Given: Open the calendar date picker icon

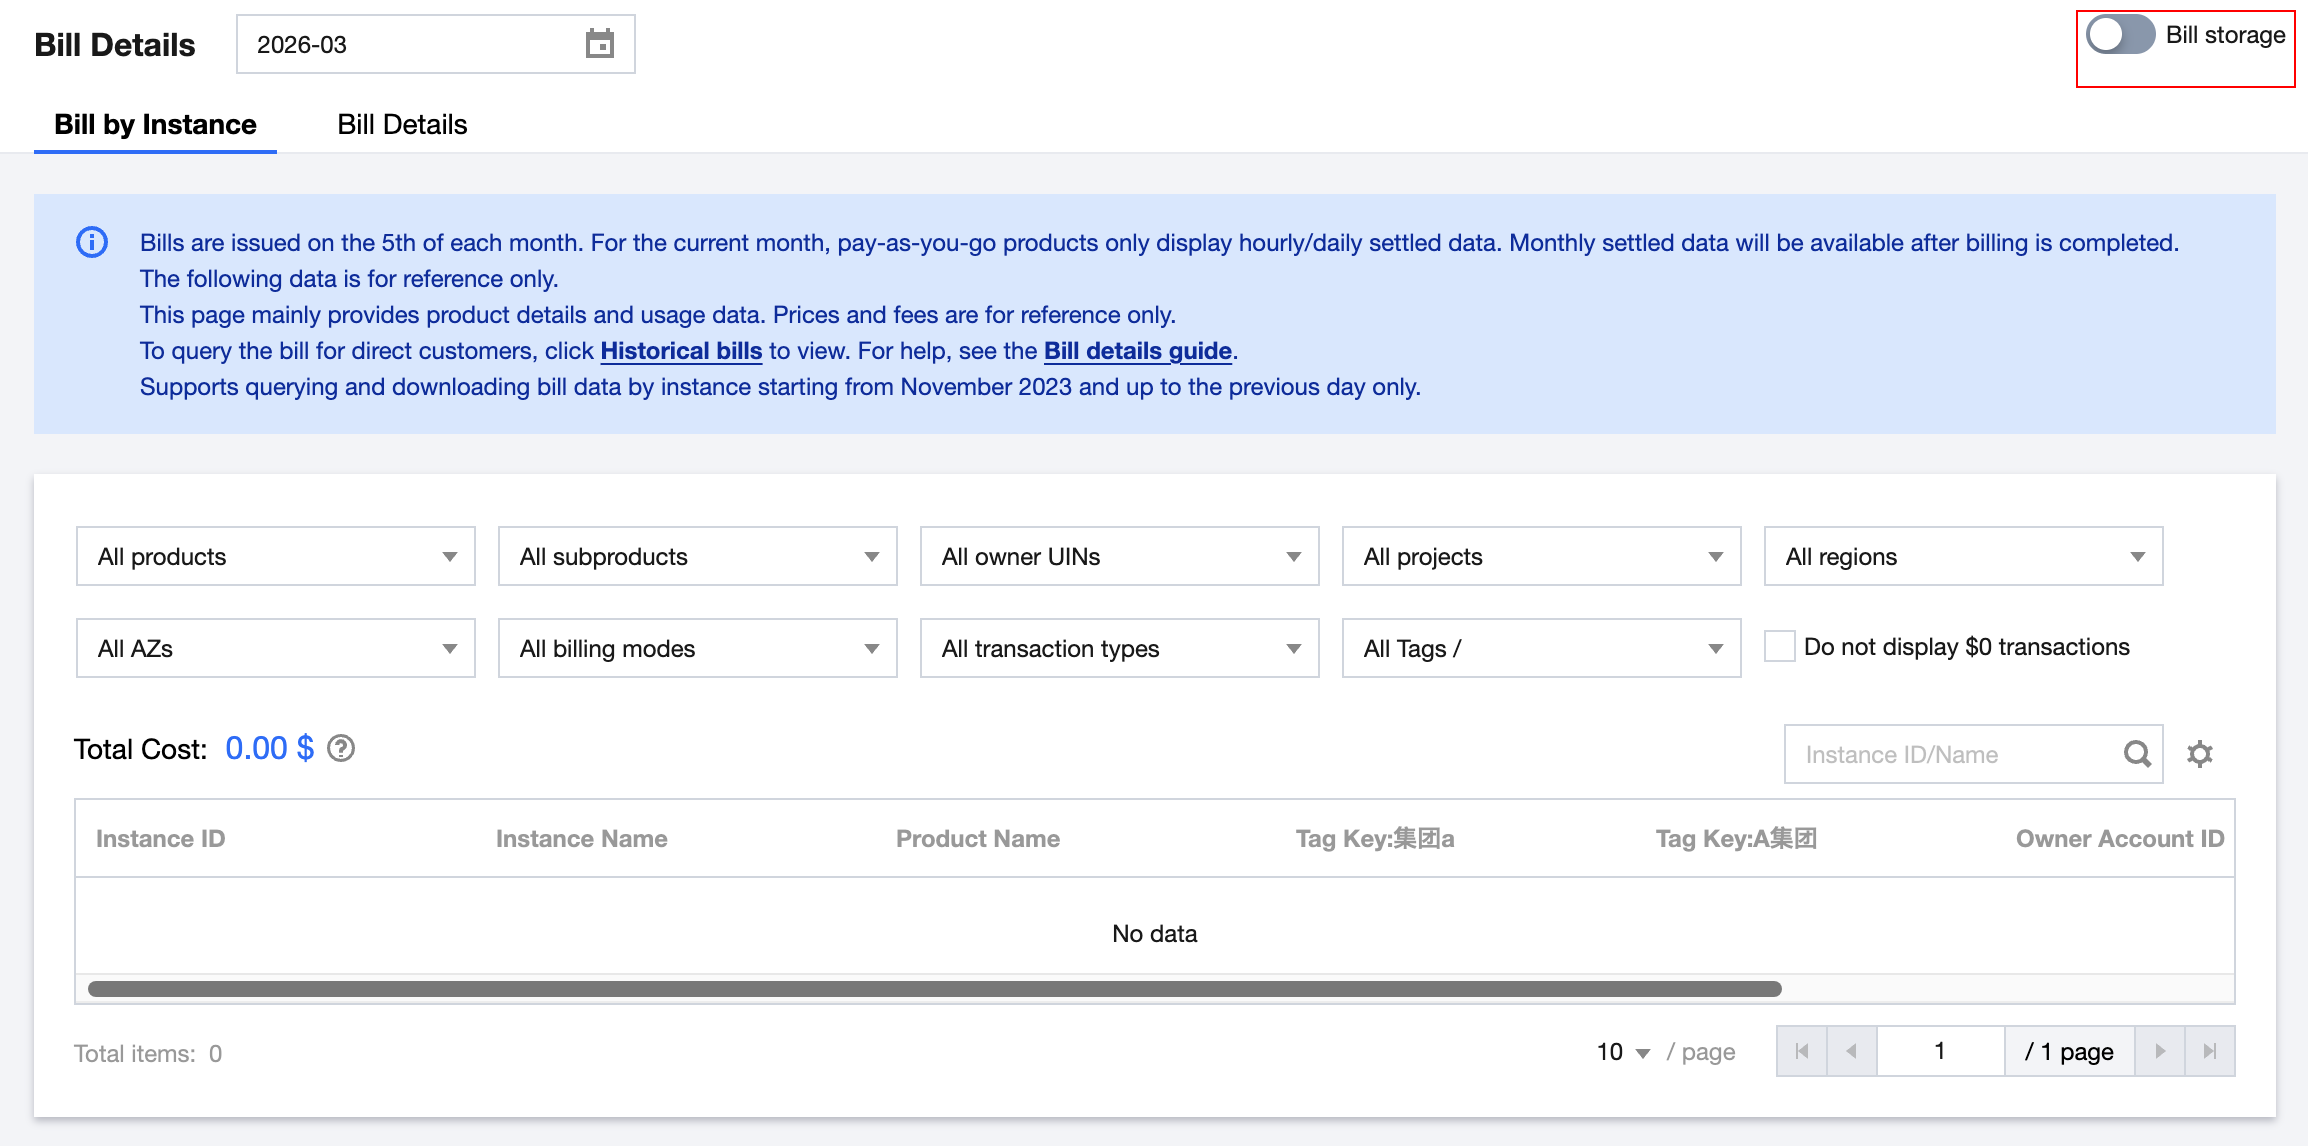Looking at the screenshot, I should pyautogui.click(x=599, y=44).
